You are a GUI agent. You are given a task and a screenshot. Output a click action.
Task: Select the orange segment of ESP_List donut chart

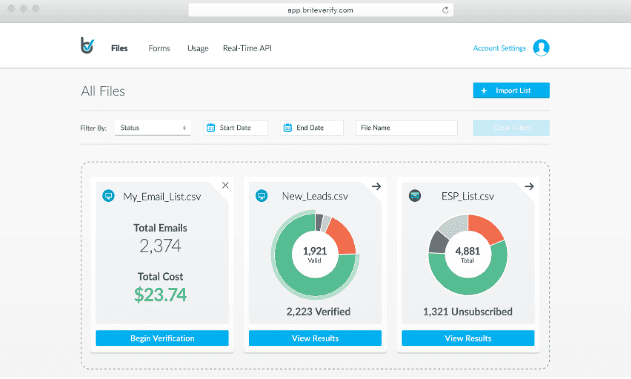485,229
